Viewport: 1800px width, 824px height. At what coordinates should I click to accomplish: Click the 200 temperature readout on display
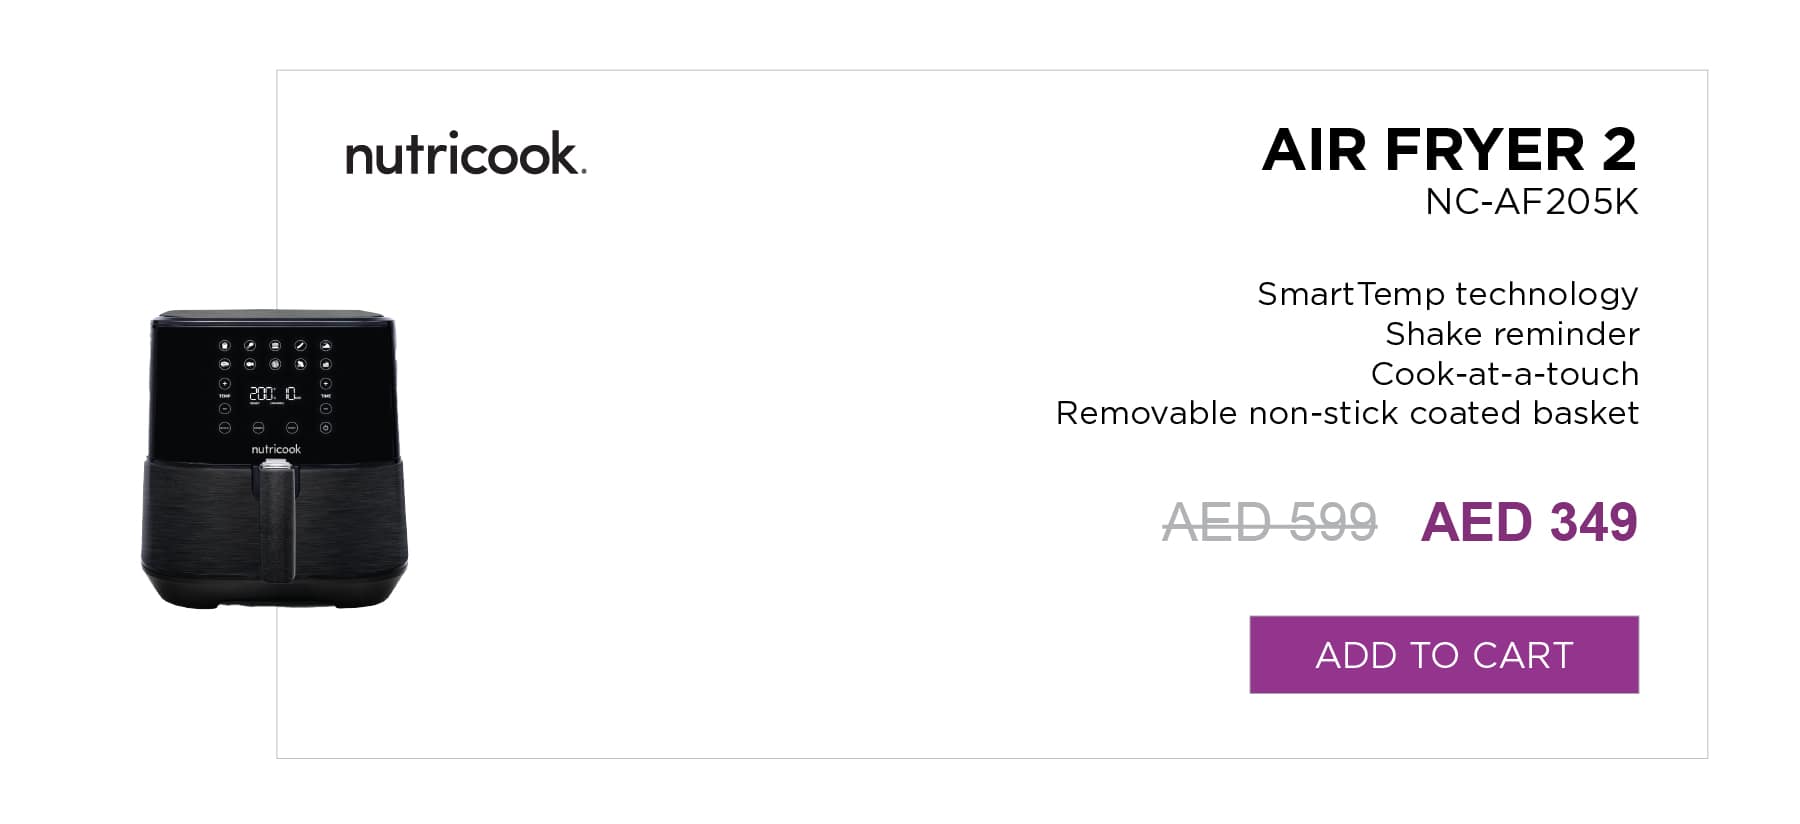coord(263,394)
